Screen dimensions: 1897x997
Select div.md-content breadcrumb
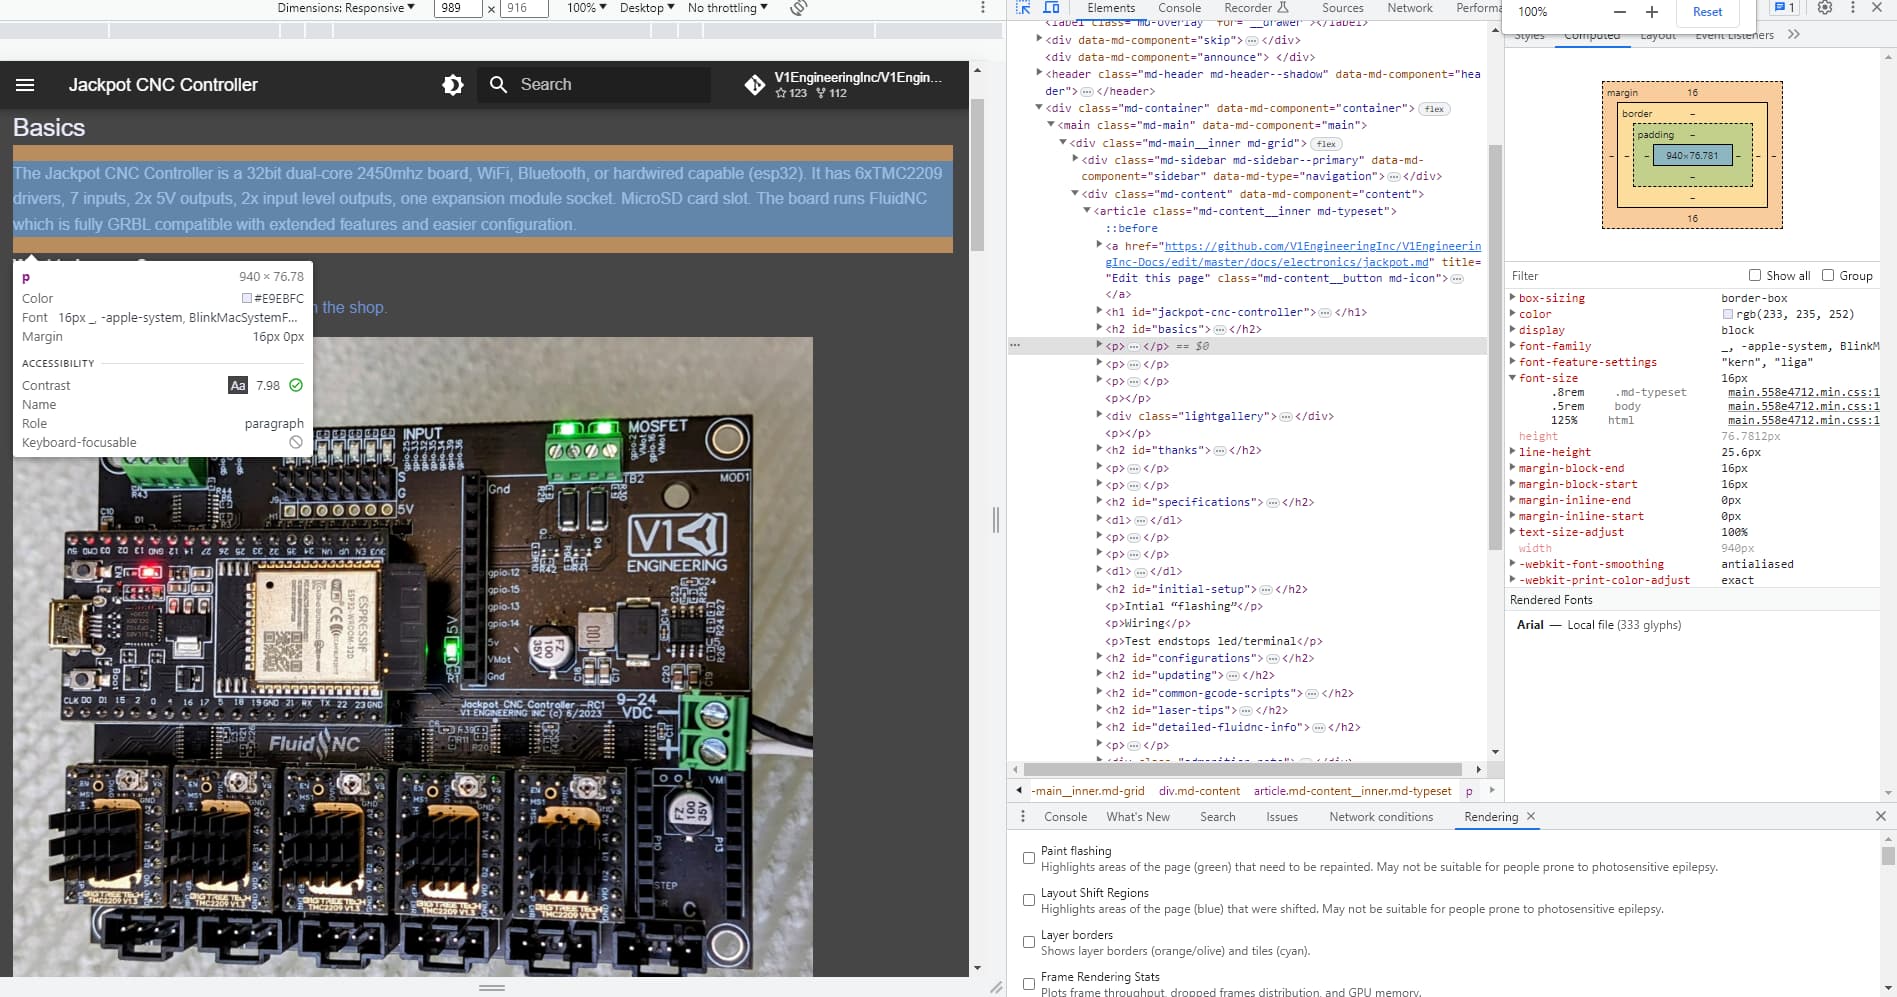(1199, 791)
